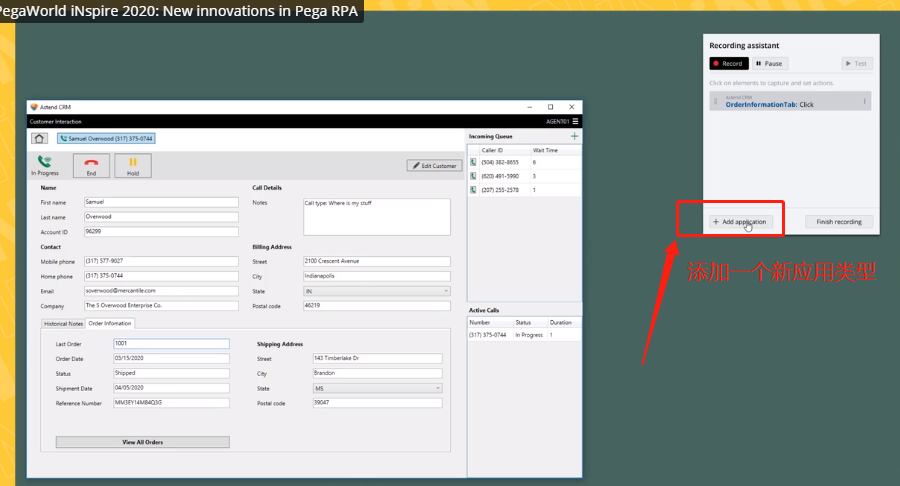This screenshot has height=486, width=900.
Task: Click the Company field
Action: [x=161, y=306]
